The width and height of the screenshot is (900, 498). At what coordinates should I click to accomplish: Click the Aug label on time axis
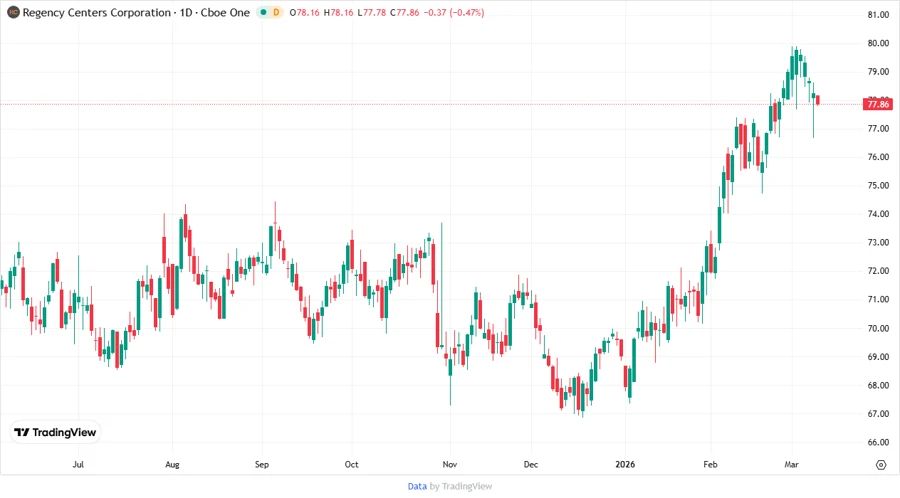[172, 464]
